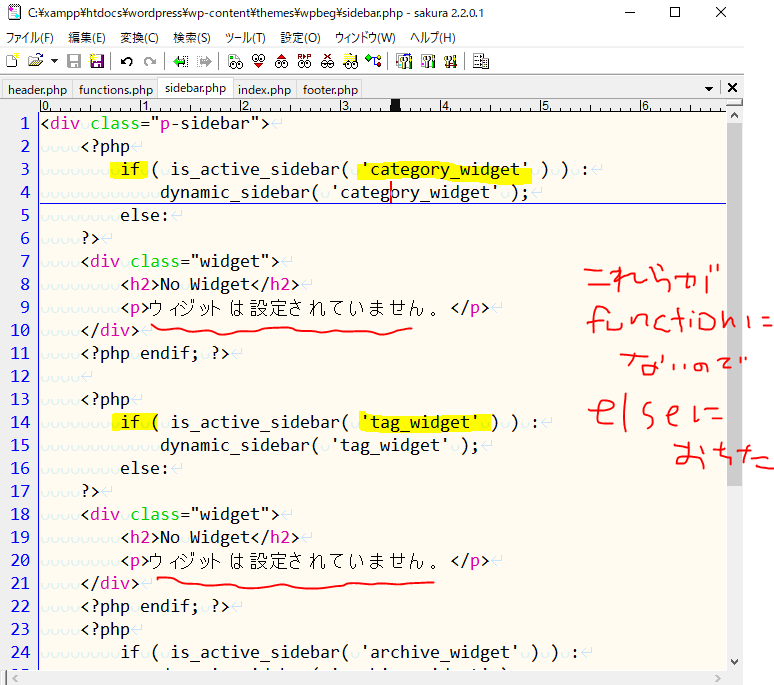Click line number 12 in the gutter
This screenshot has height=685, width=774.
[20, 376]
